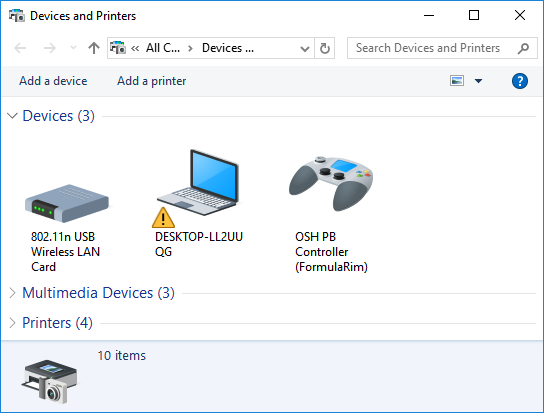
Task: Click Add a device
Action: (53, 81)
